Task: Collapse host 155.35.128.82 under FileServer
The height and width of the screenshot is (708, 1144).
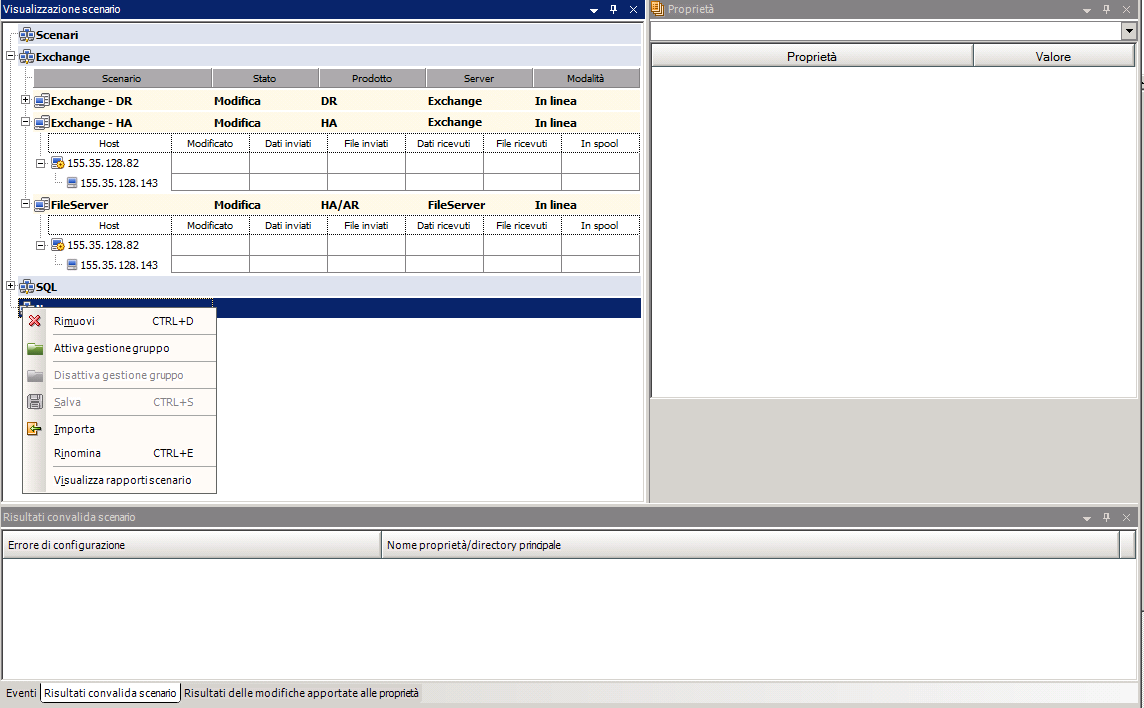Action: tap(41, 245)
